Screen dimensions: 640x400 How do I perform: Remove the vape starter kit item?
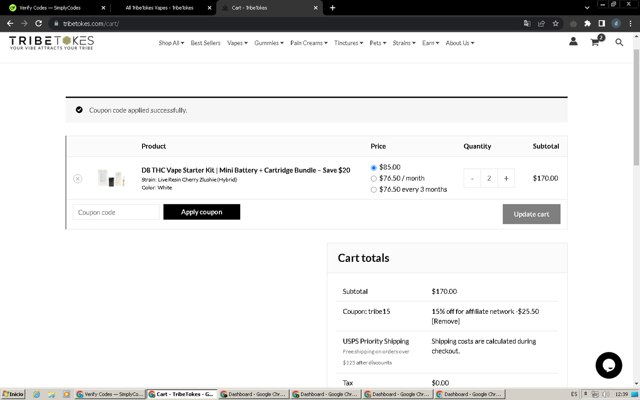tap(78, 178)
